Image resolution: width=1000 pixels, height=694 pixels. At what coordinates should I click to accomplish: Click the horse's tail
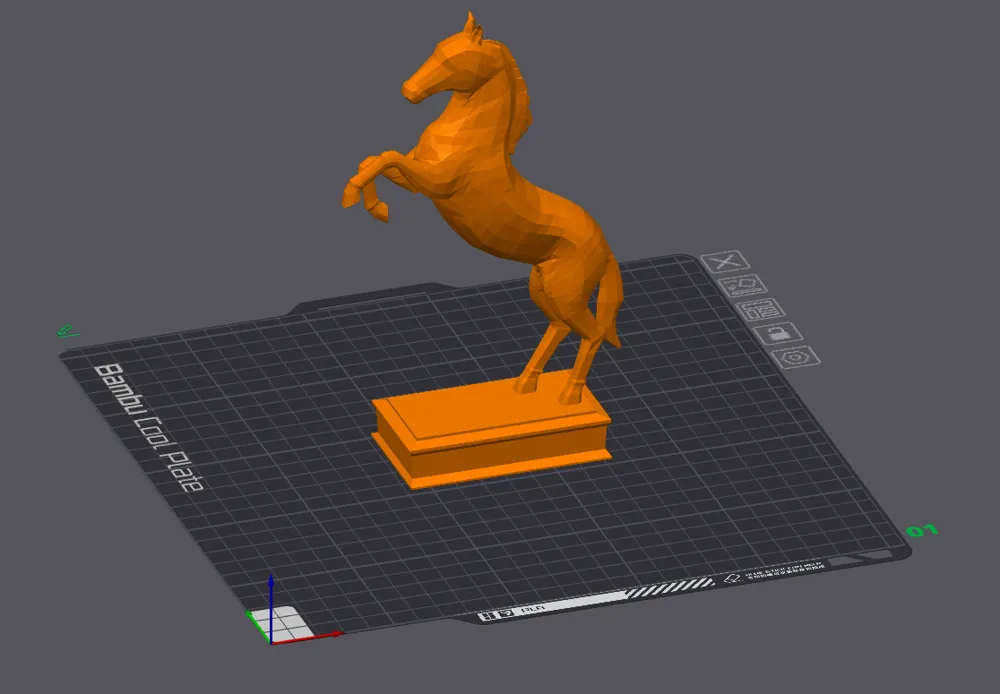point(609,300)
